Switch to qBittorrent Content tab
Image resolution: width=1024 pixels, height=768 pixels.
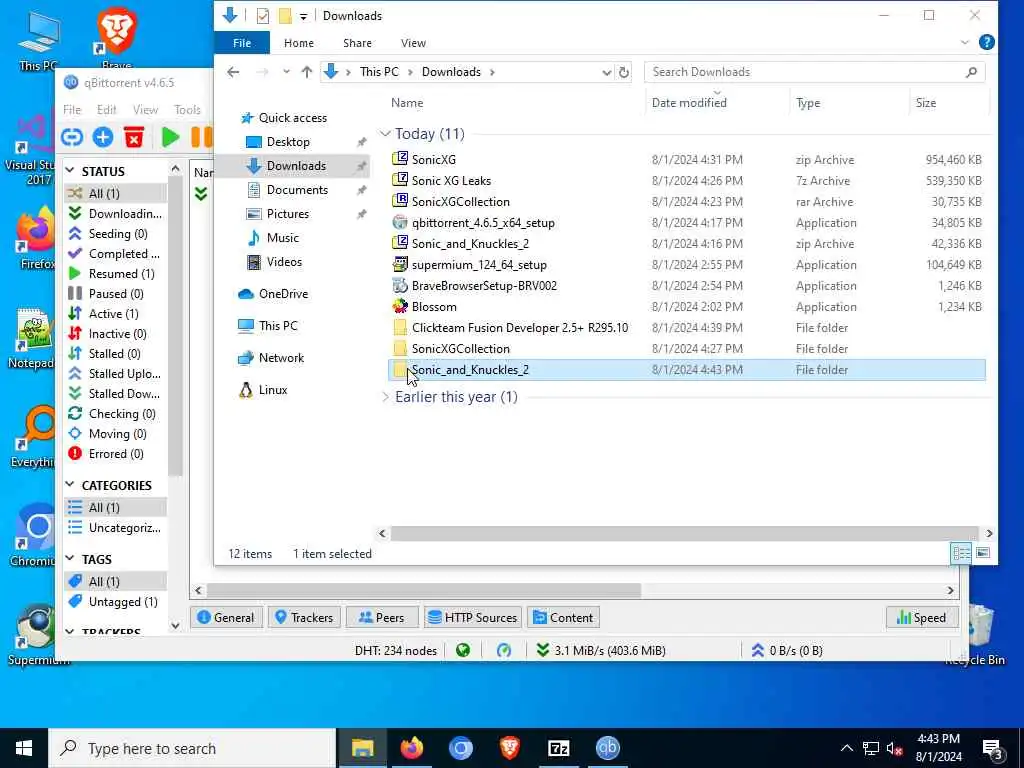pos(563,617)
